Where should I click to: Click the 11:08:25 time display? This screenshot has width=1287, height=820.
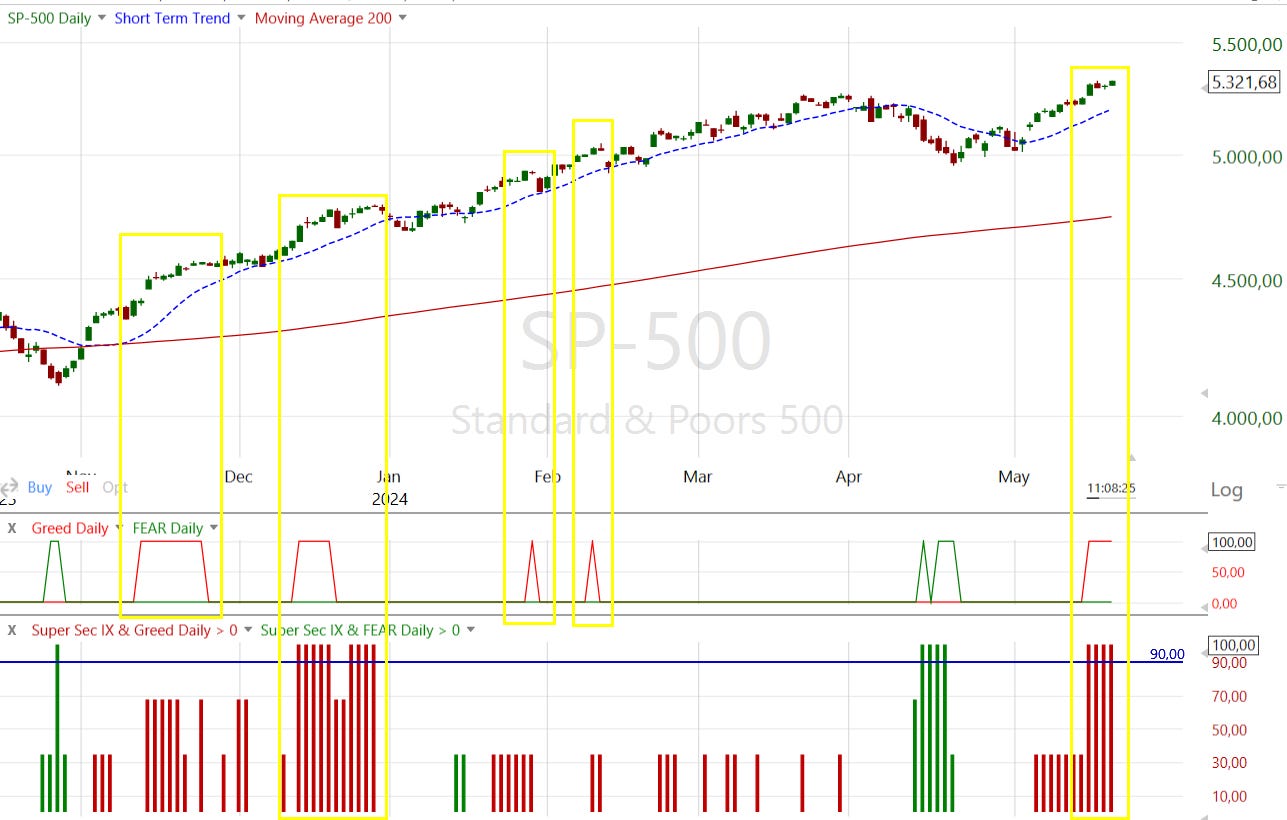pyautogui.click(x=1111, y=488)
